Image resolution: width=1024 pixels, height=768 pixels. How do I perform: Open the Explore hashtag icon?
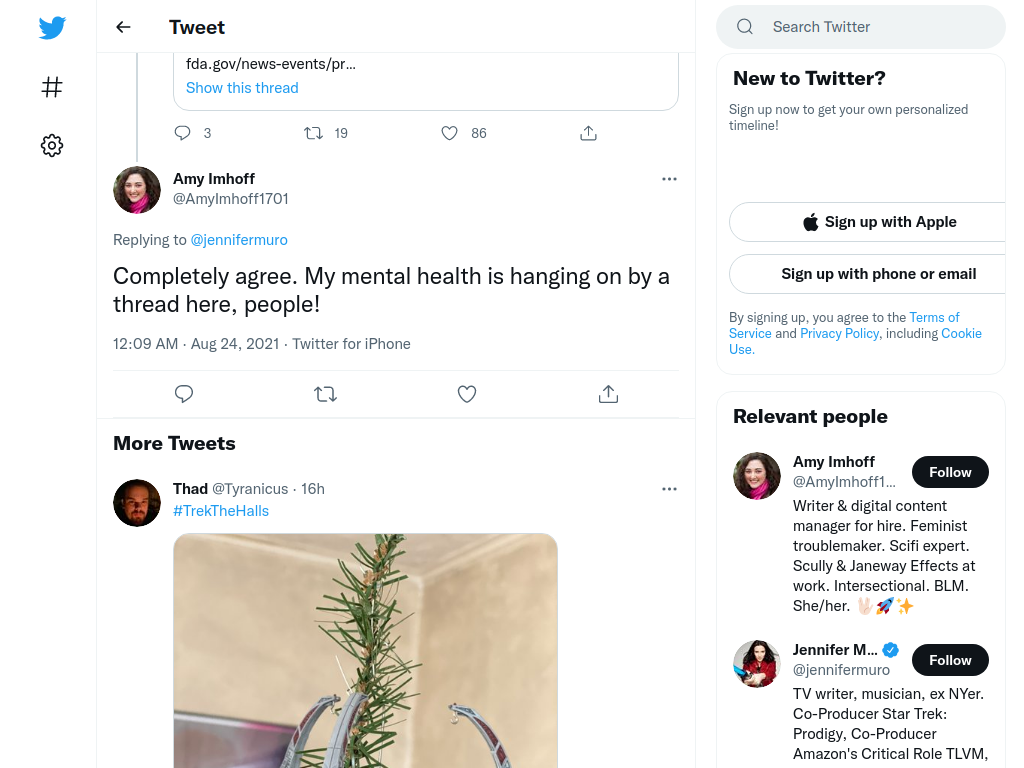52,87
